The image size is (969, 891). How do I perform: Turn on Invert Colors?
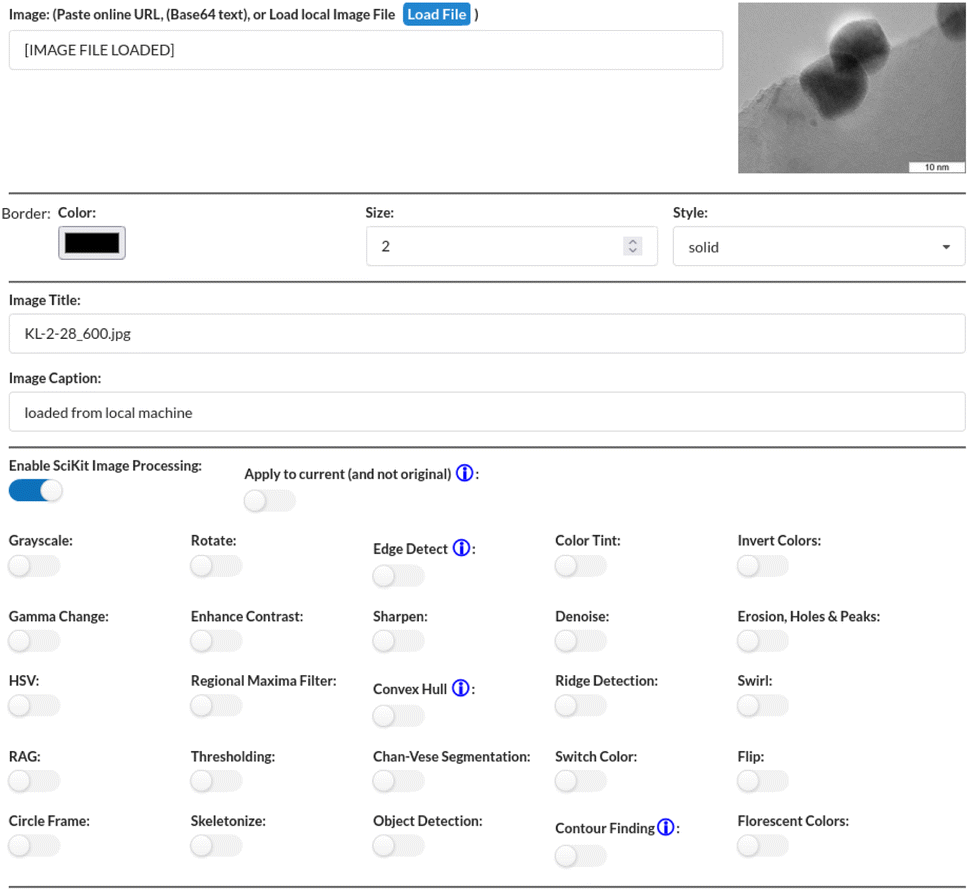coord(761,565)
